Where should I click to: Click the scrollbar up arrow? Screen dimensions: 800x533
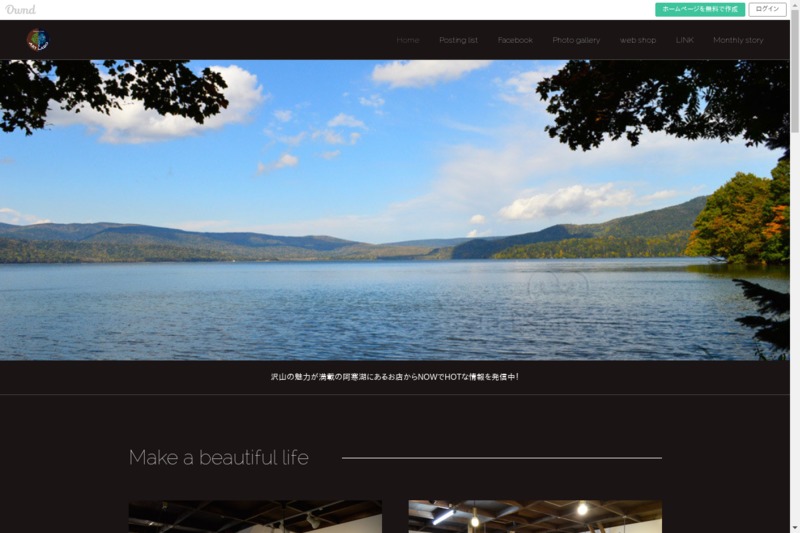(795, 4)
